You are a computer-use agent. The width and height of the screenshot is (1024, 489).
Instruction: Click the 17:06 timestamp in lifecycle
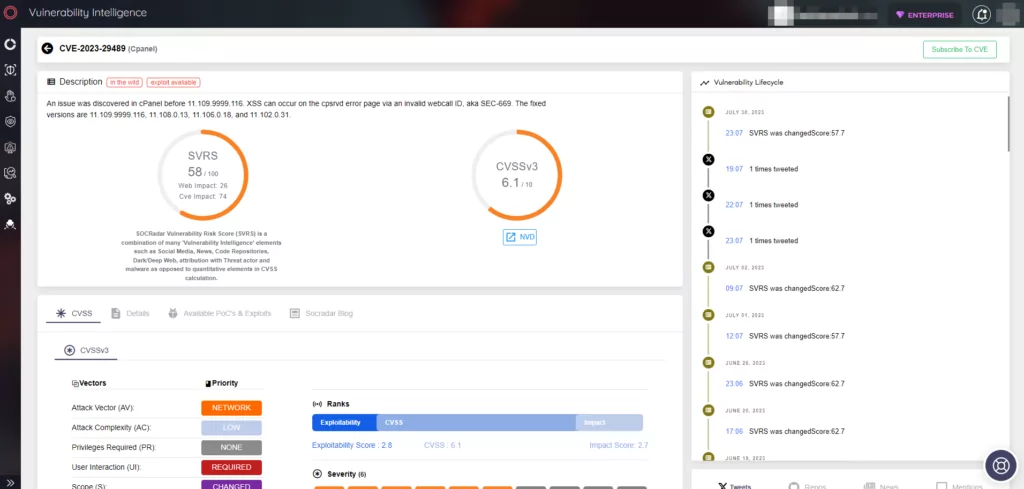pos(734,432)
